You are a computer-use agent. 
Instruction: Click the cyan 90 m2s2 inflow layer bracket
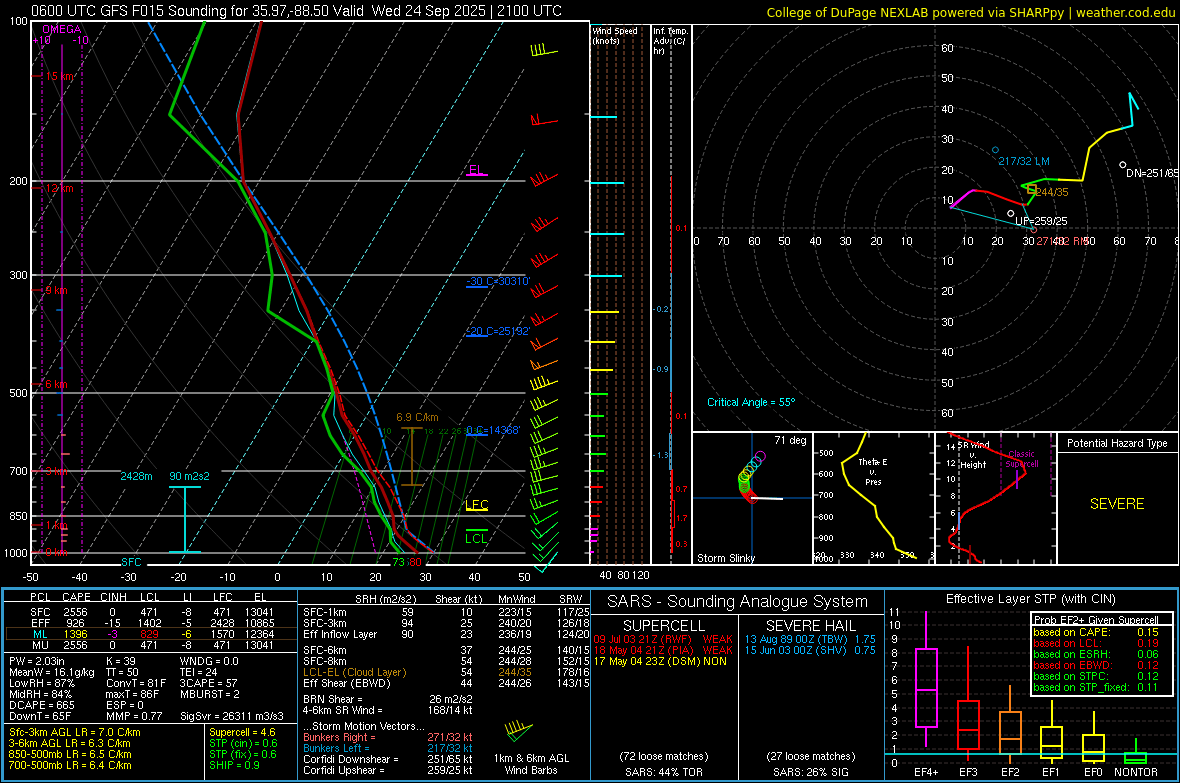tap(184, 519)
